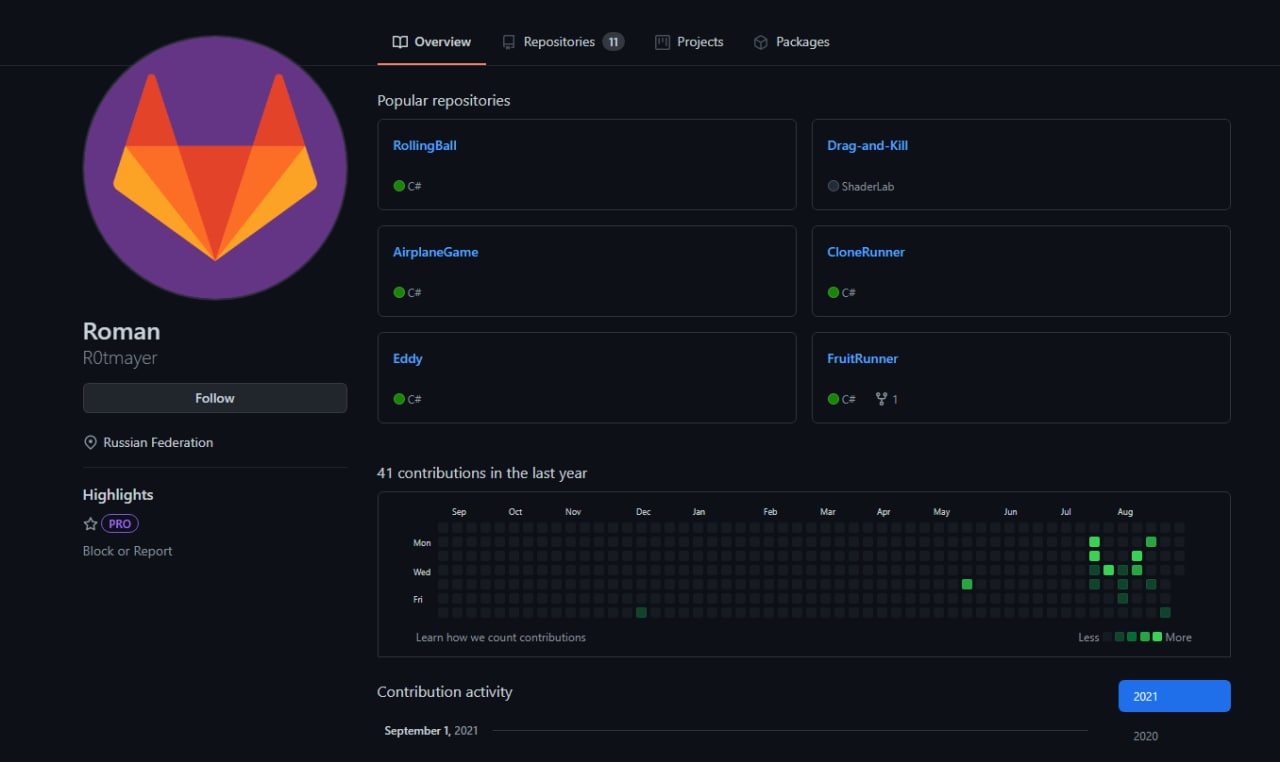This screenshot has height=762, width=1280.
Task: Click the Russian Federation location text
Action: coord(158,442)
